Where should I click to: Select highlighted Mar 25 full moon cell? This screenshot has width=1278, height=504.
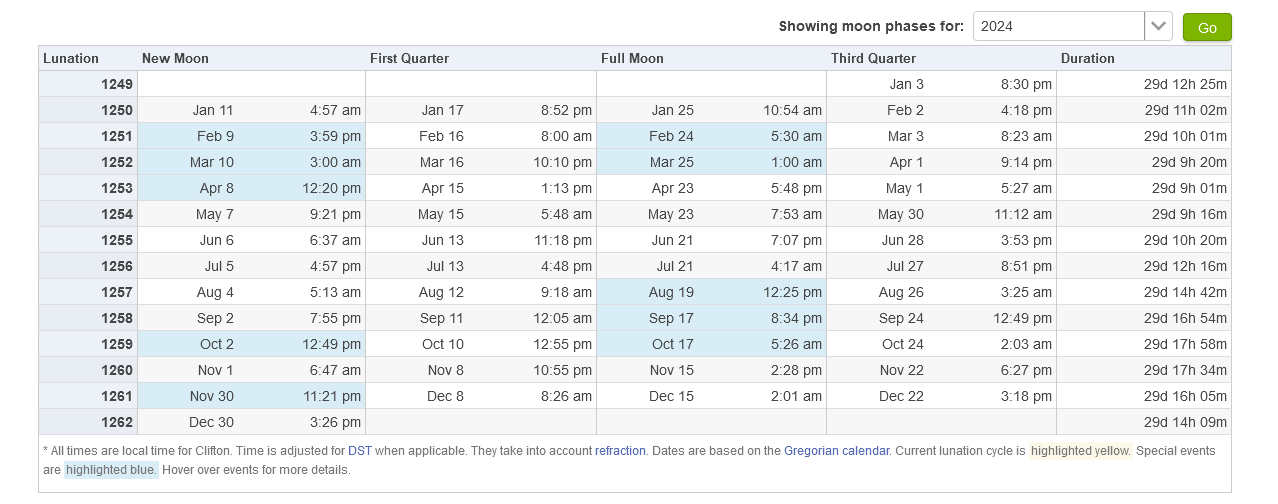click(x=711, y=162)
